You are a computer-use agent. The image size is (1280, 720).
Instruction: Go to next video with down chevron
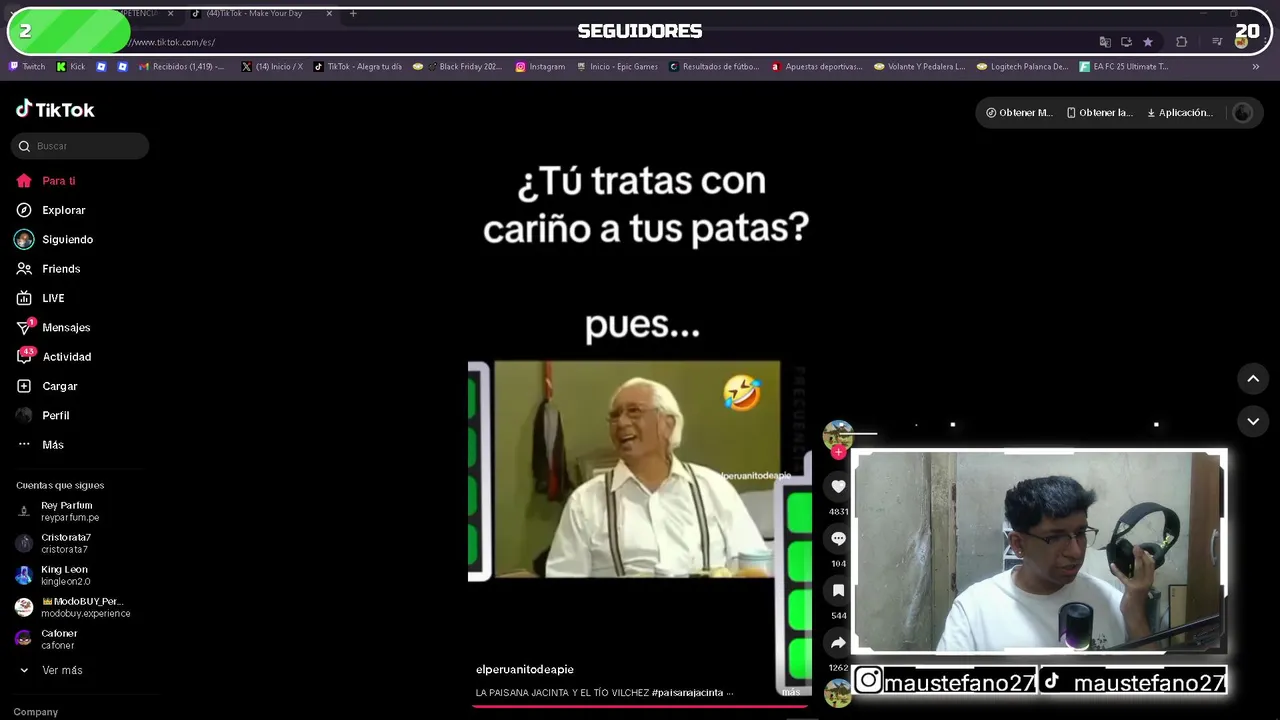pyautogui.click(x=1253, y=422)
